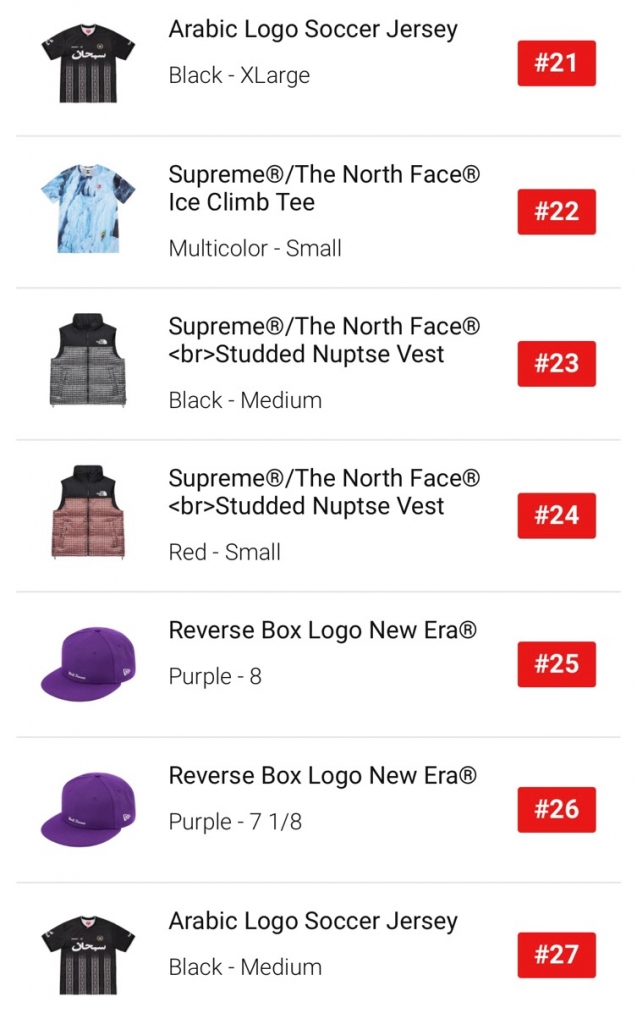Select the Studded Nuptse Vest title for Red - Small

tap(324, 492)
